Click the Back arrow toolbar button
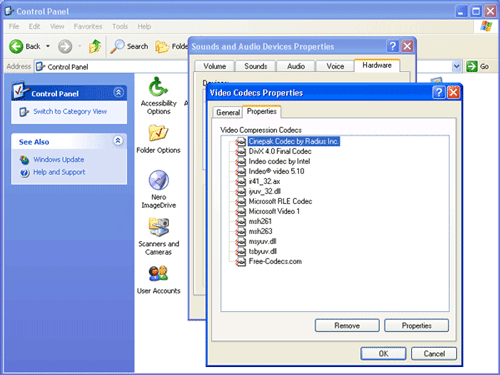The height and width of the screenshot is (375, 500). click(x=16, y=46)
